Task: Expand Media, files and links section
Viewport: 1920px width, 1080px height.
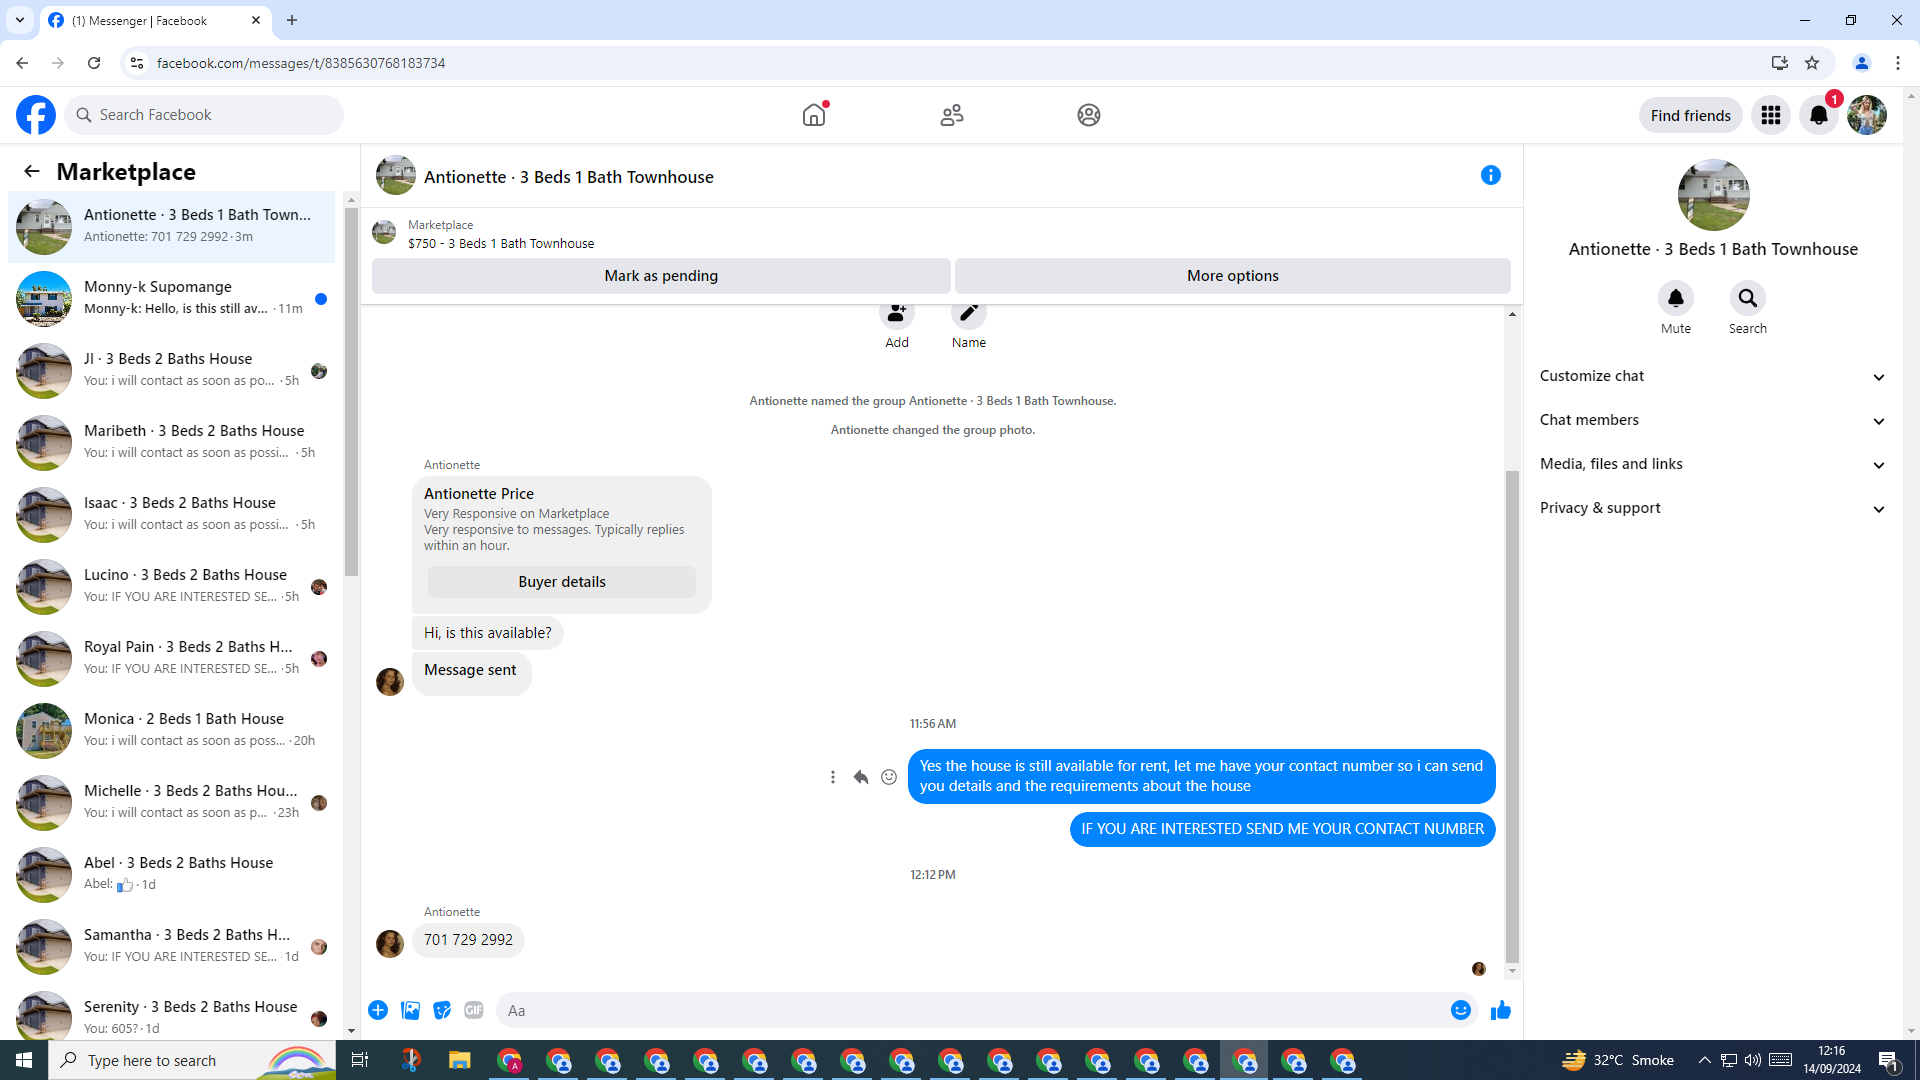Action: point(1712,464)
